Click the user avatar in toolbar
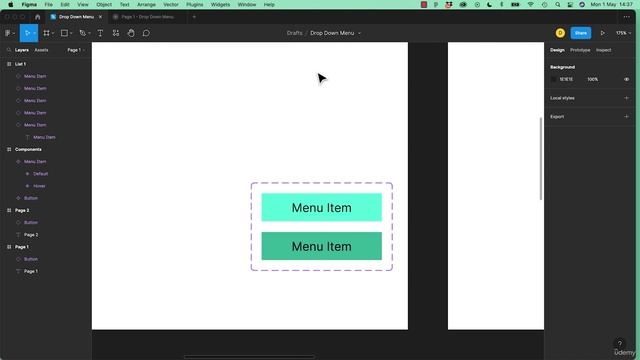This screenshot has height=360, width=640. point(560,33)
